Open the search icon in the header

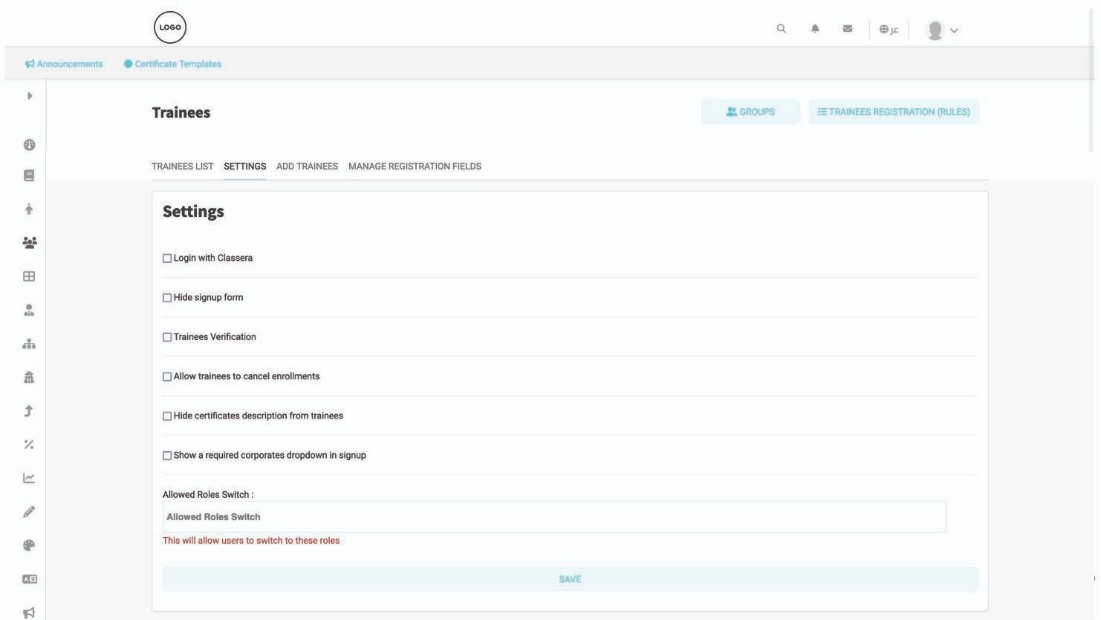click(781, 29)
